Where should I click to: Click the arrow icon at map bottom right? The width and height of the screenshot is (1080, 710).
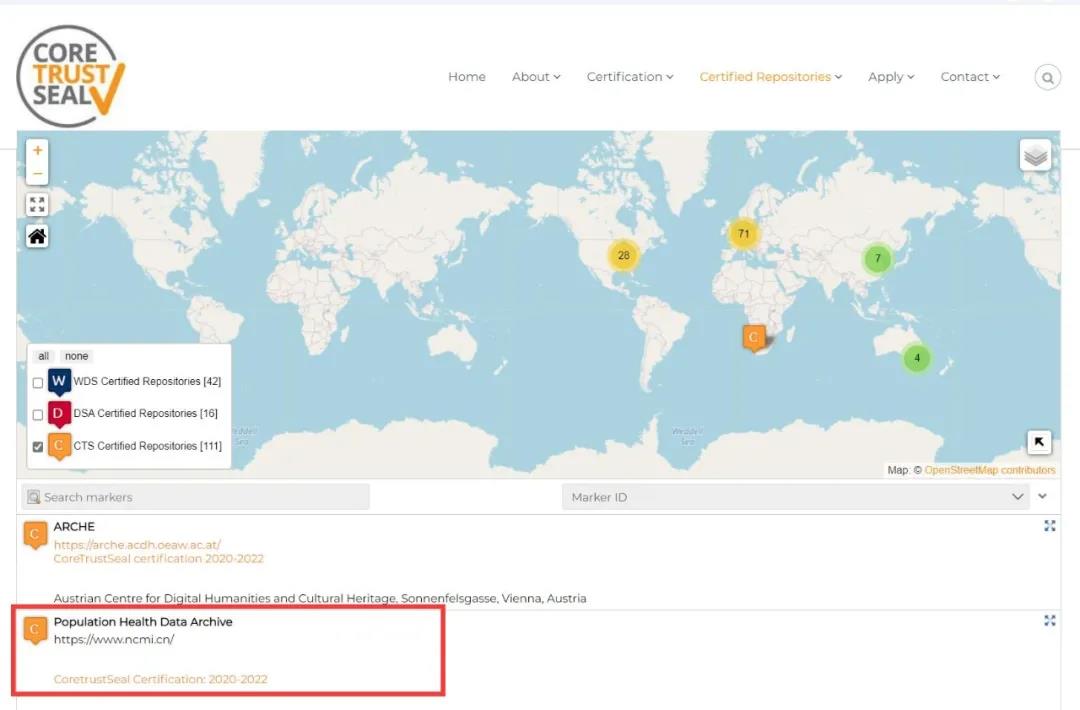tap(1039, 442)
